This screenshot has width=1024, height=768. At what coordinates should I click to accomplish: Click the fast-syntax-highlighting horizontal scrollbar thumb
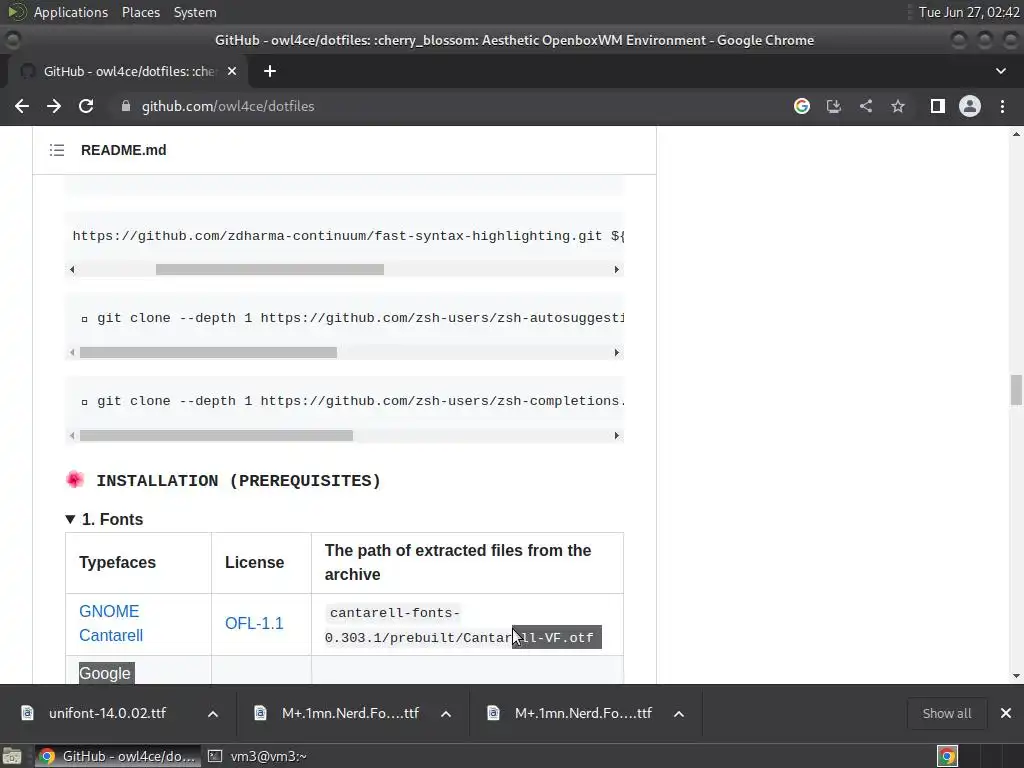[x=270, y=270]
